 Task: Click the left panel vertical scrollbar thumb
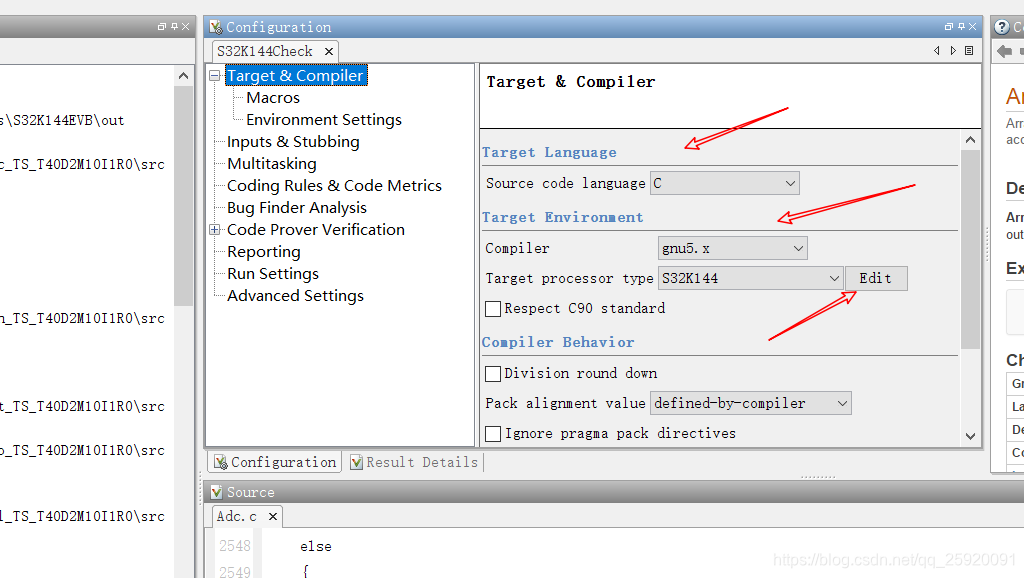pos(184,196)
